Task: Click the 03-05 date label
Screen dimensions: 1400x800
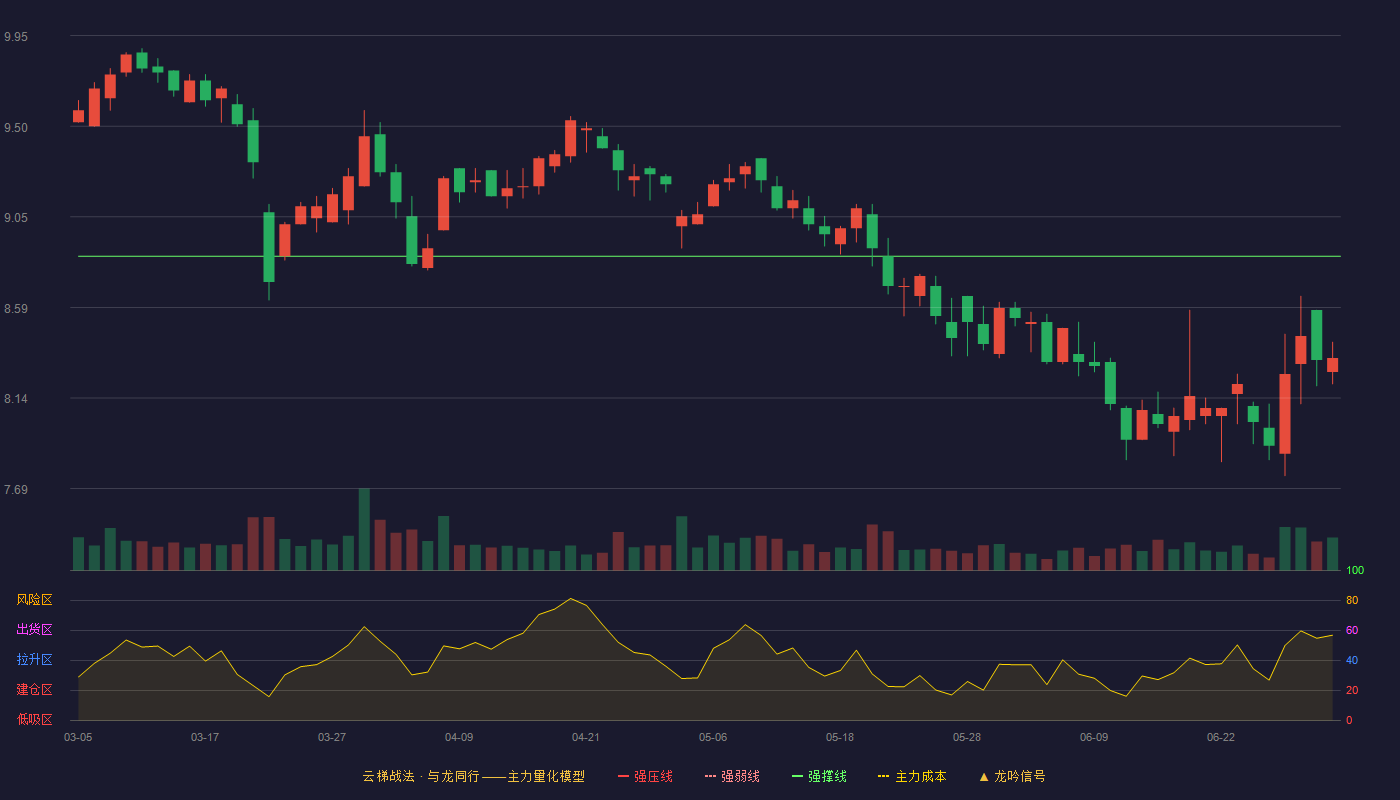Action: tap(78, 737)
